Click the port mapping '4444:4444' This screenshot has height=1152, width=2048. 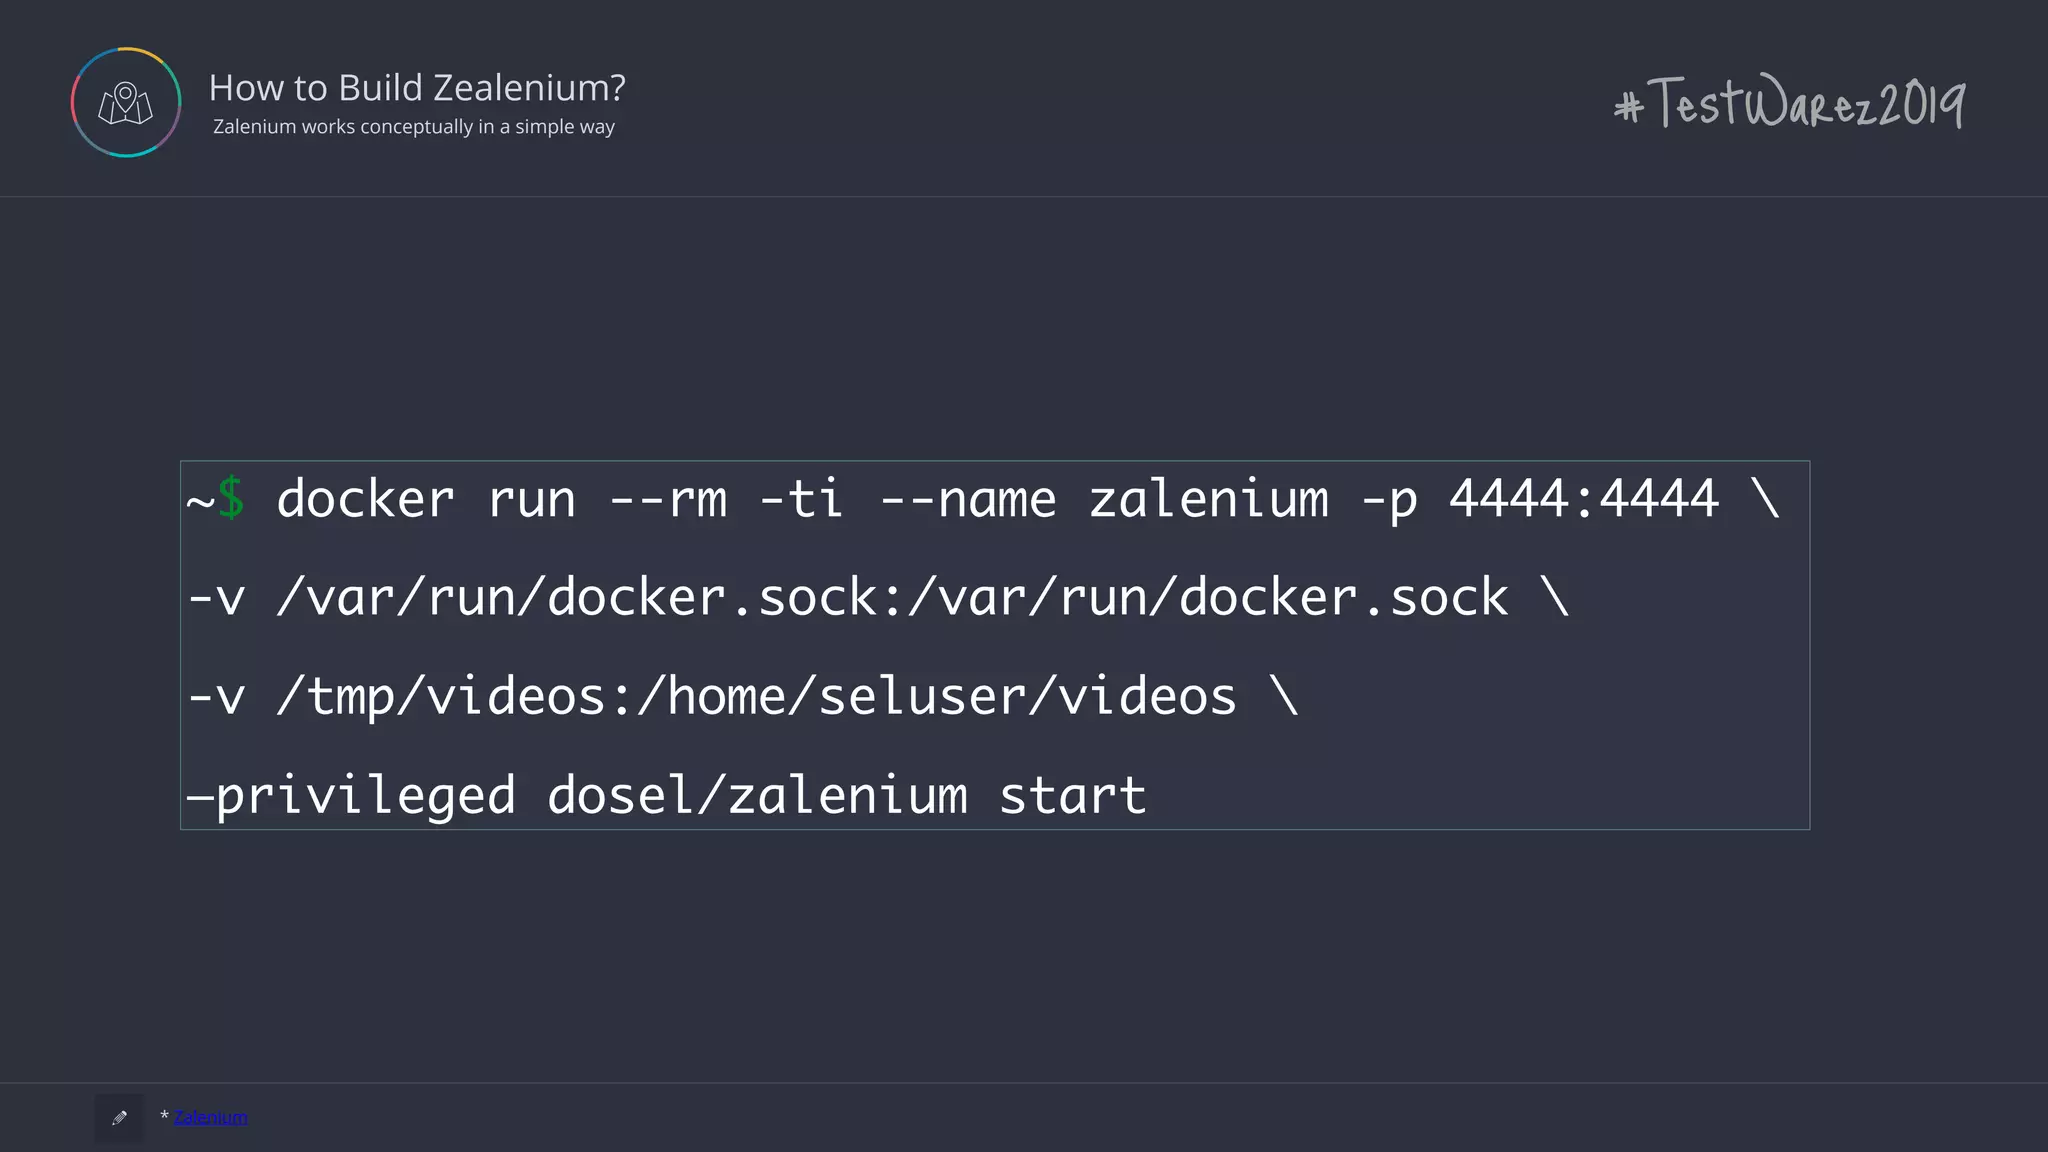point(1584,498)
